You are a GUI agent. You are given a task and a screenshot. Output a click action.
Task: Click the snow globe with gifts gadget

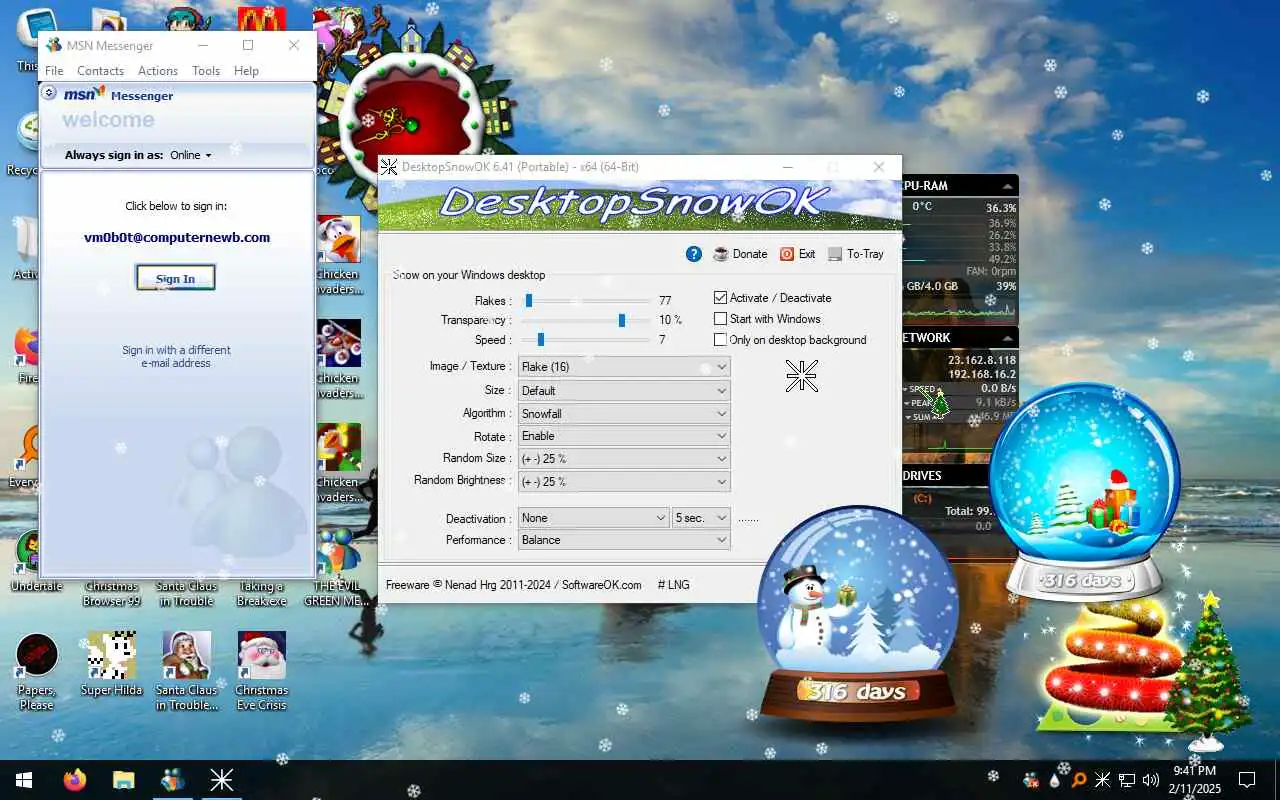1085,490
